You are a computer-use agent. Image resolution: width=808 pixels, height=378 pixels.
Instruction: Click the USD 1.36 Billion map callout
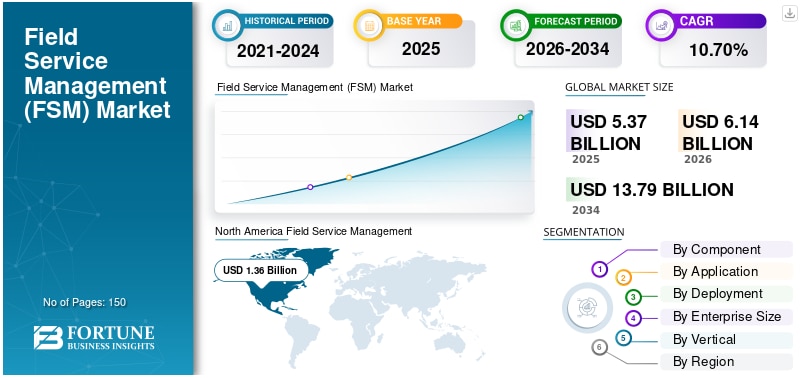(x=260, y=270)
